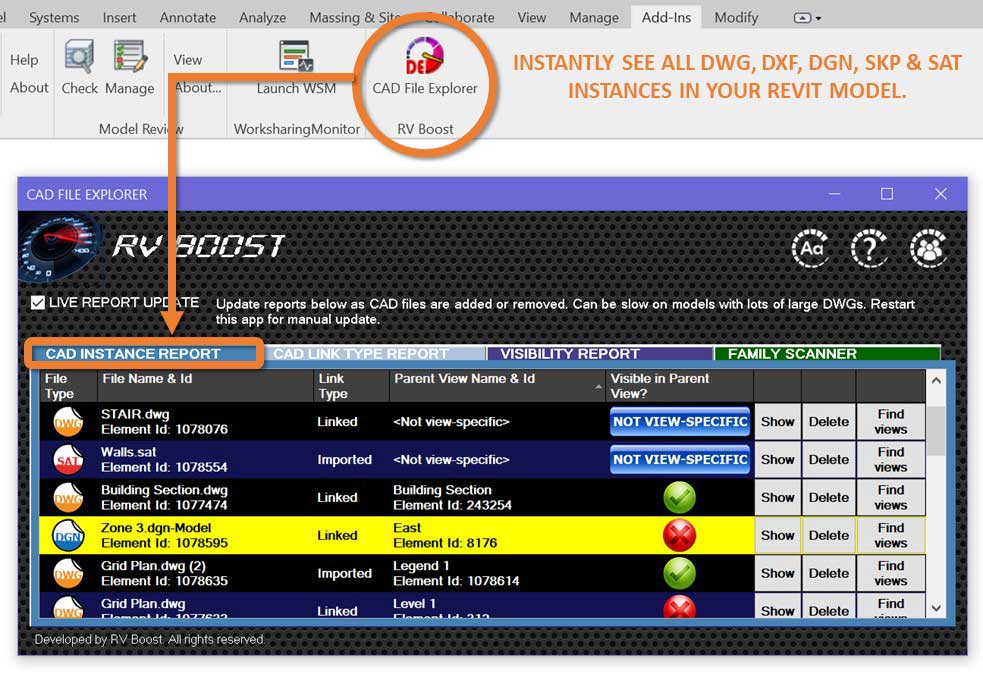Click the DWG icon for STAIR.dwg
Screen dimensions: 983x674
(x=68, y=422)
